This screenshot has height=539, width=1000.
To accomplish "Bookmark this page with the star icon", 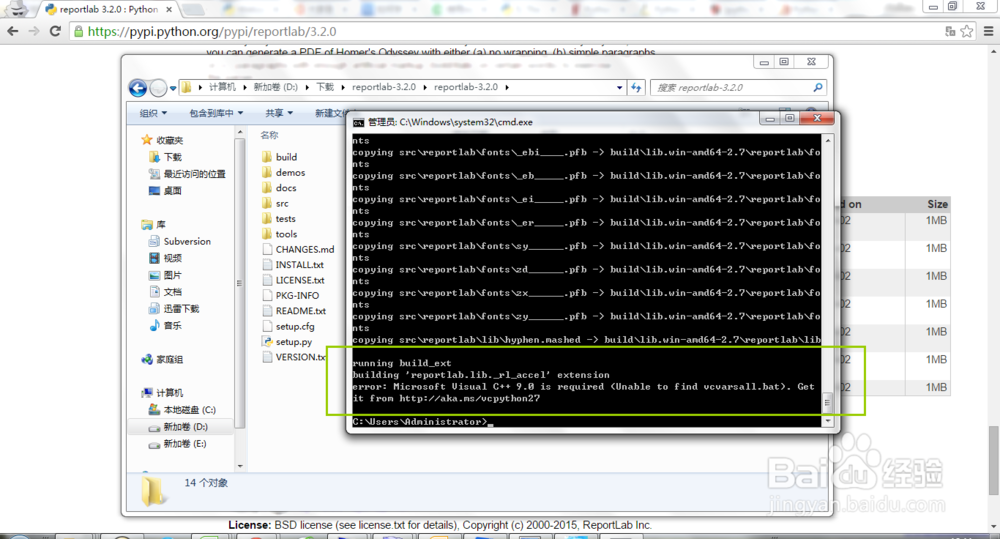I will (x=967, y=31).
